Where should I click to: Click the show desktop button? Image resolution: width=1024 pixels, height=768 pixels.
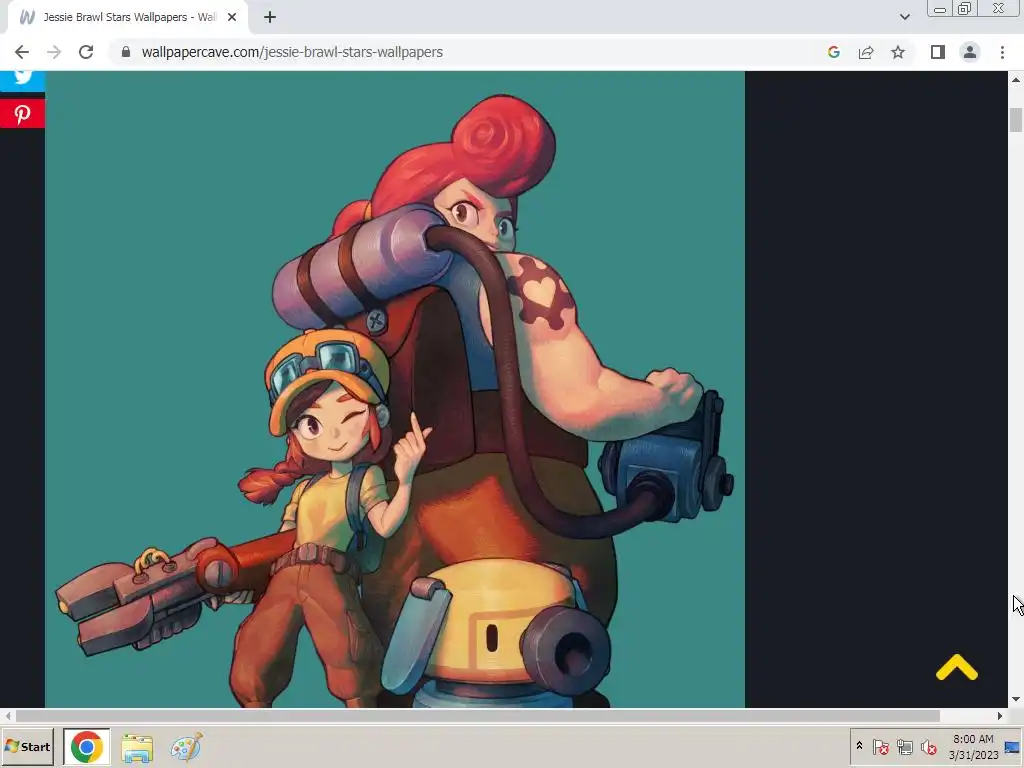(1014, 746)
